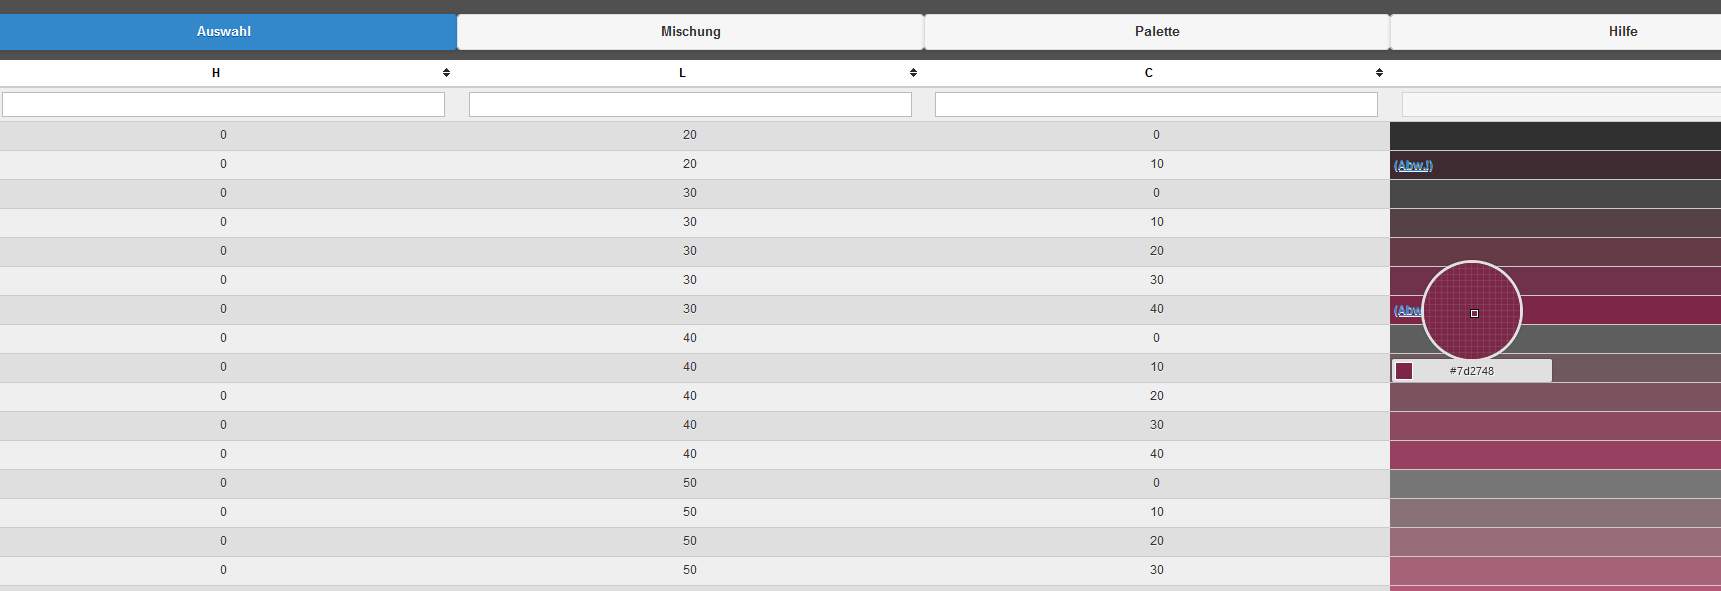Click the gray swatch for L 50, C 0

1555,484
